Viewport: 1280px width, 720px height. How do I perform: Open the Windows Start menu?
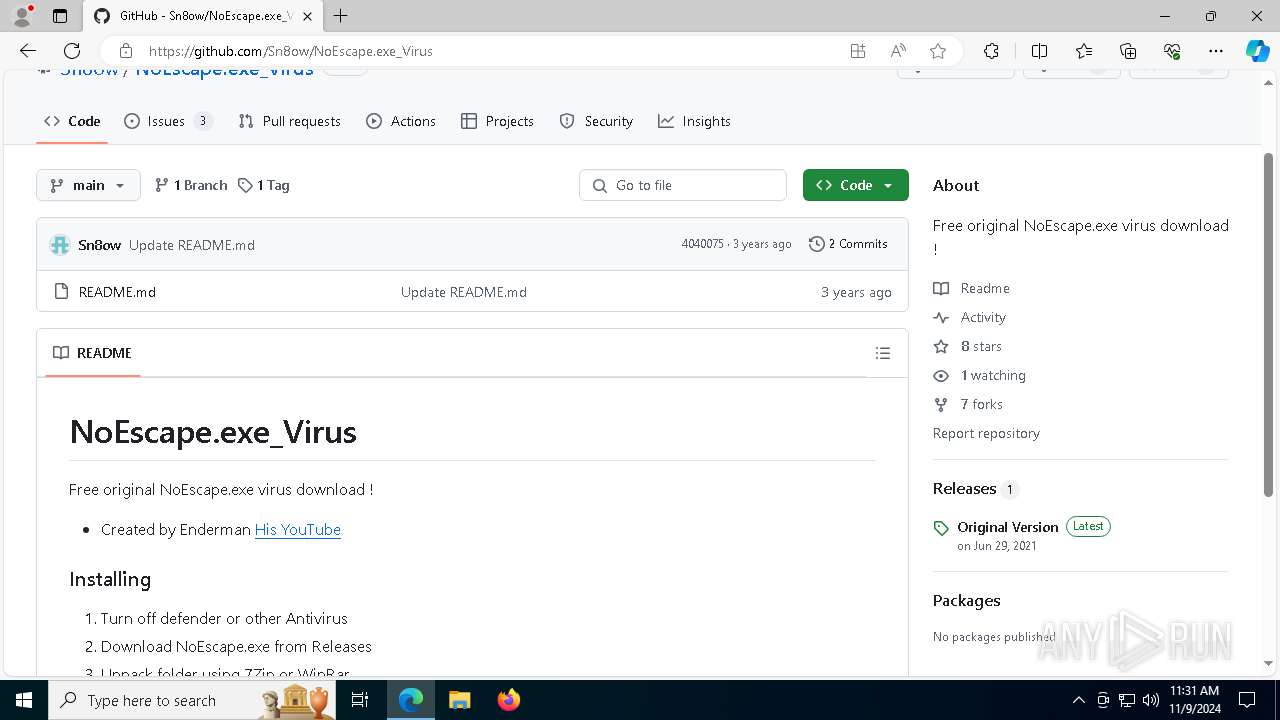(24, 700)
